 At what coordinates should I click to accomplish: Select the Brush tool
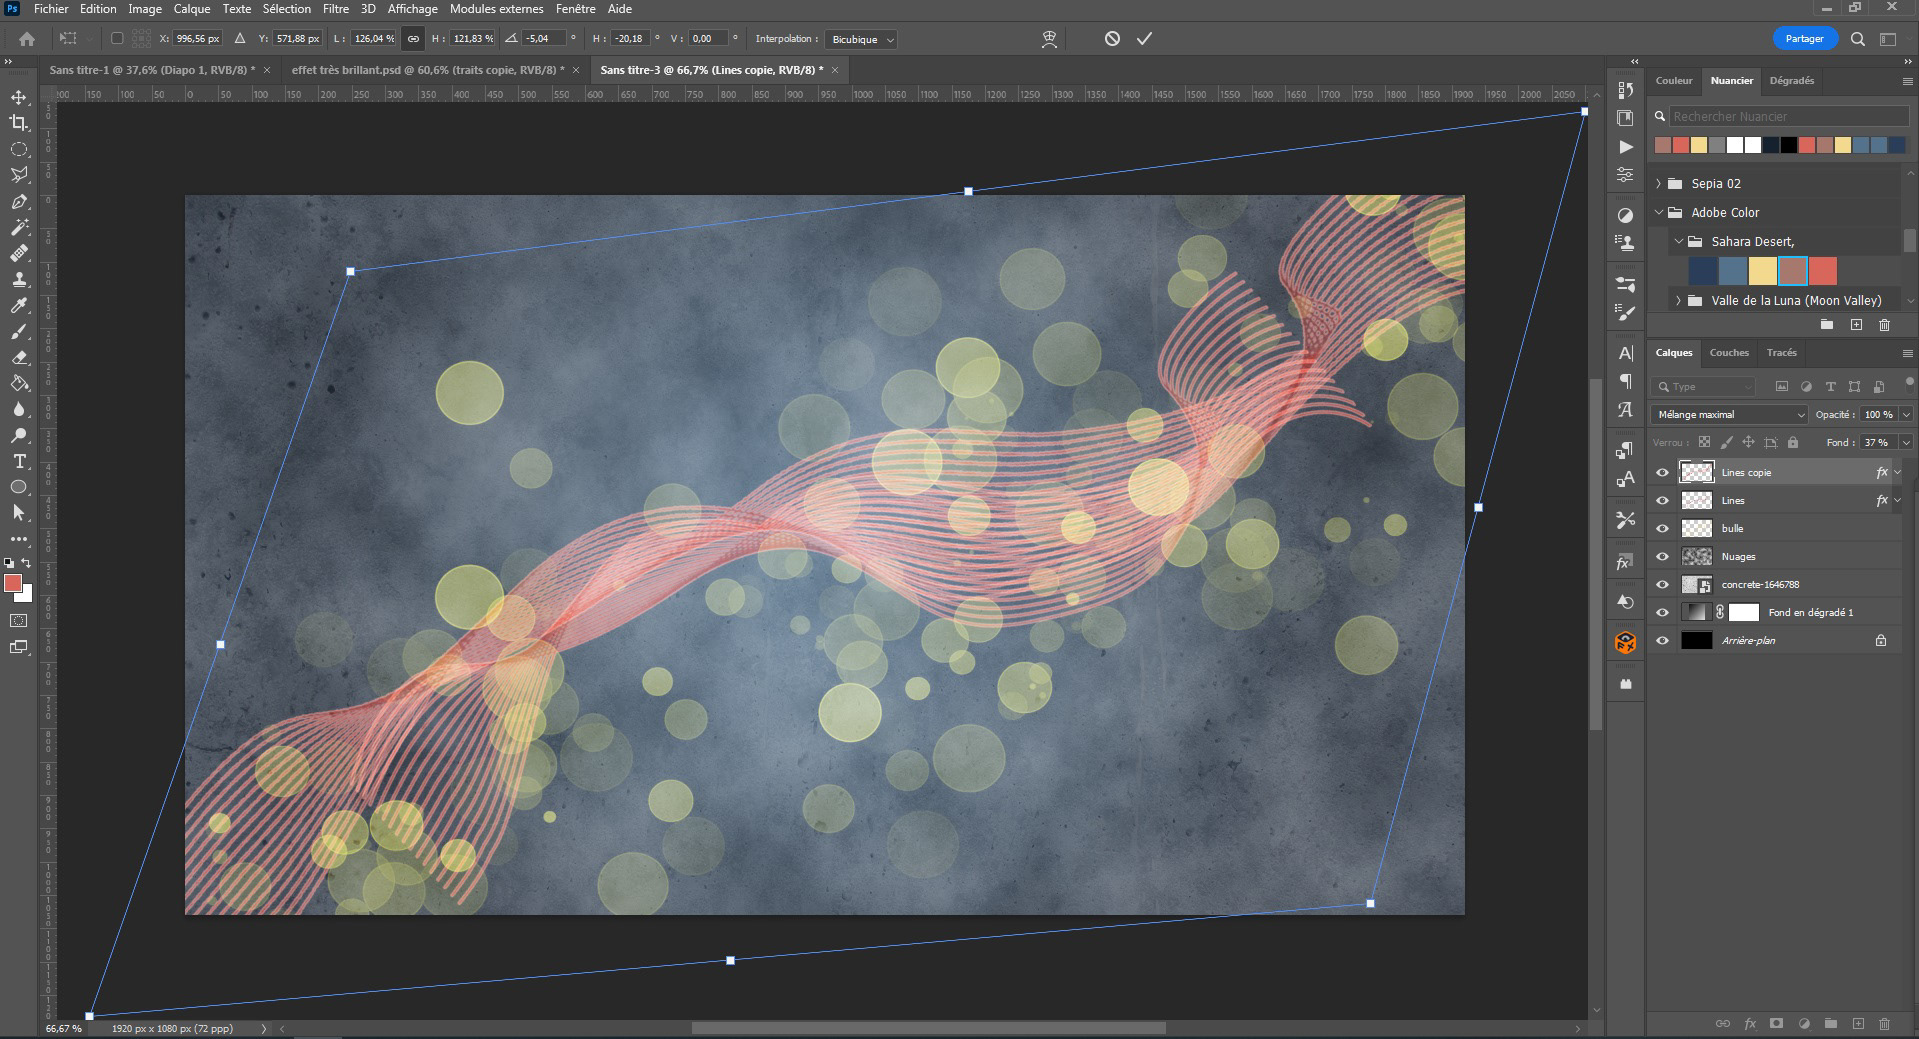pos(18,331)
